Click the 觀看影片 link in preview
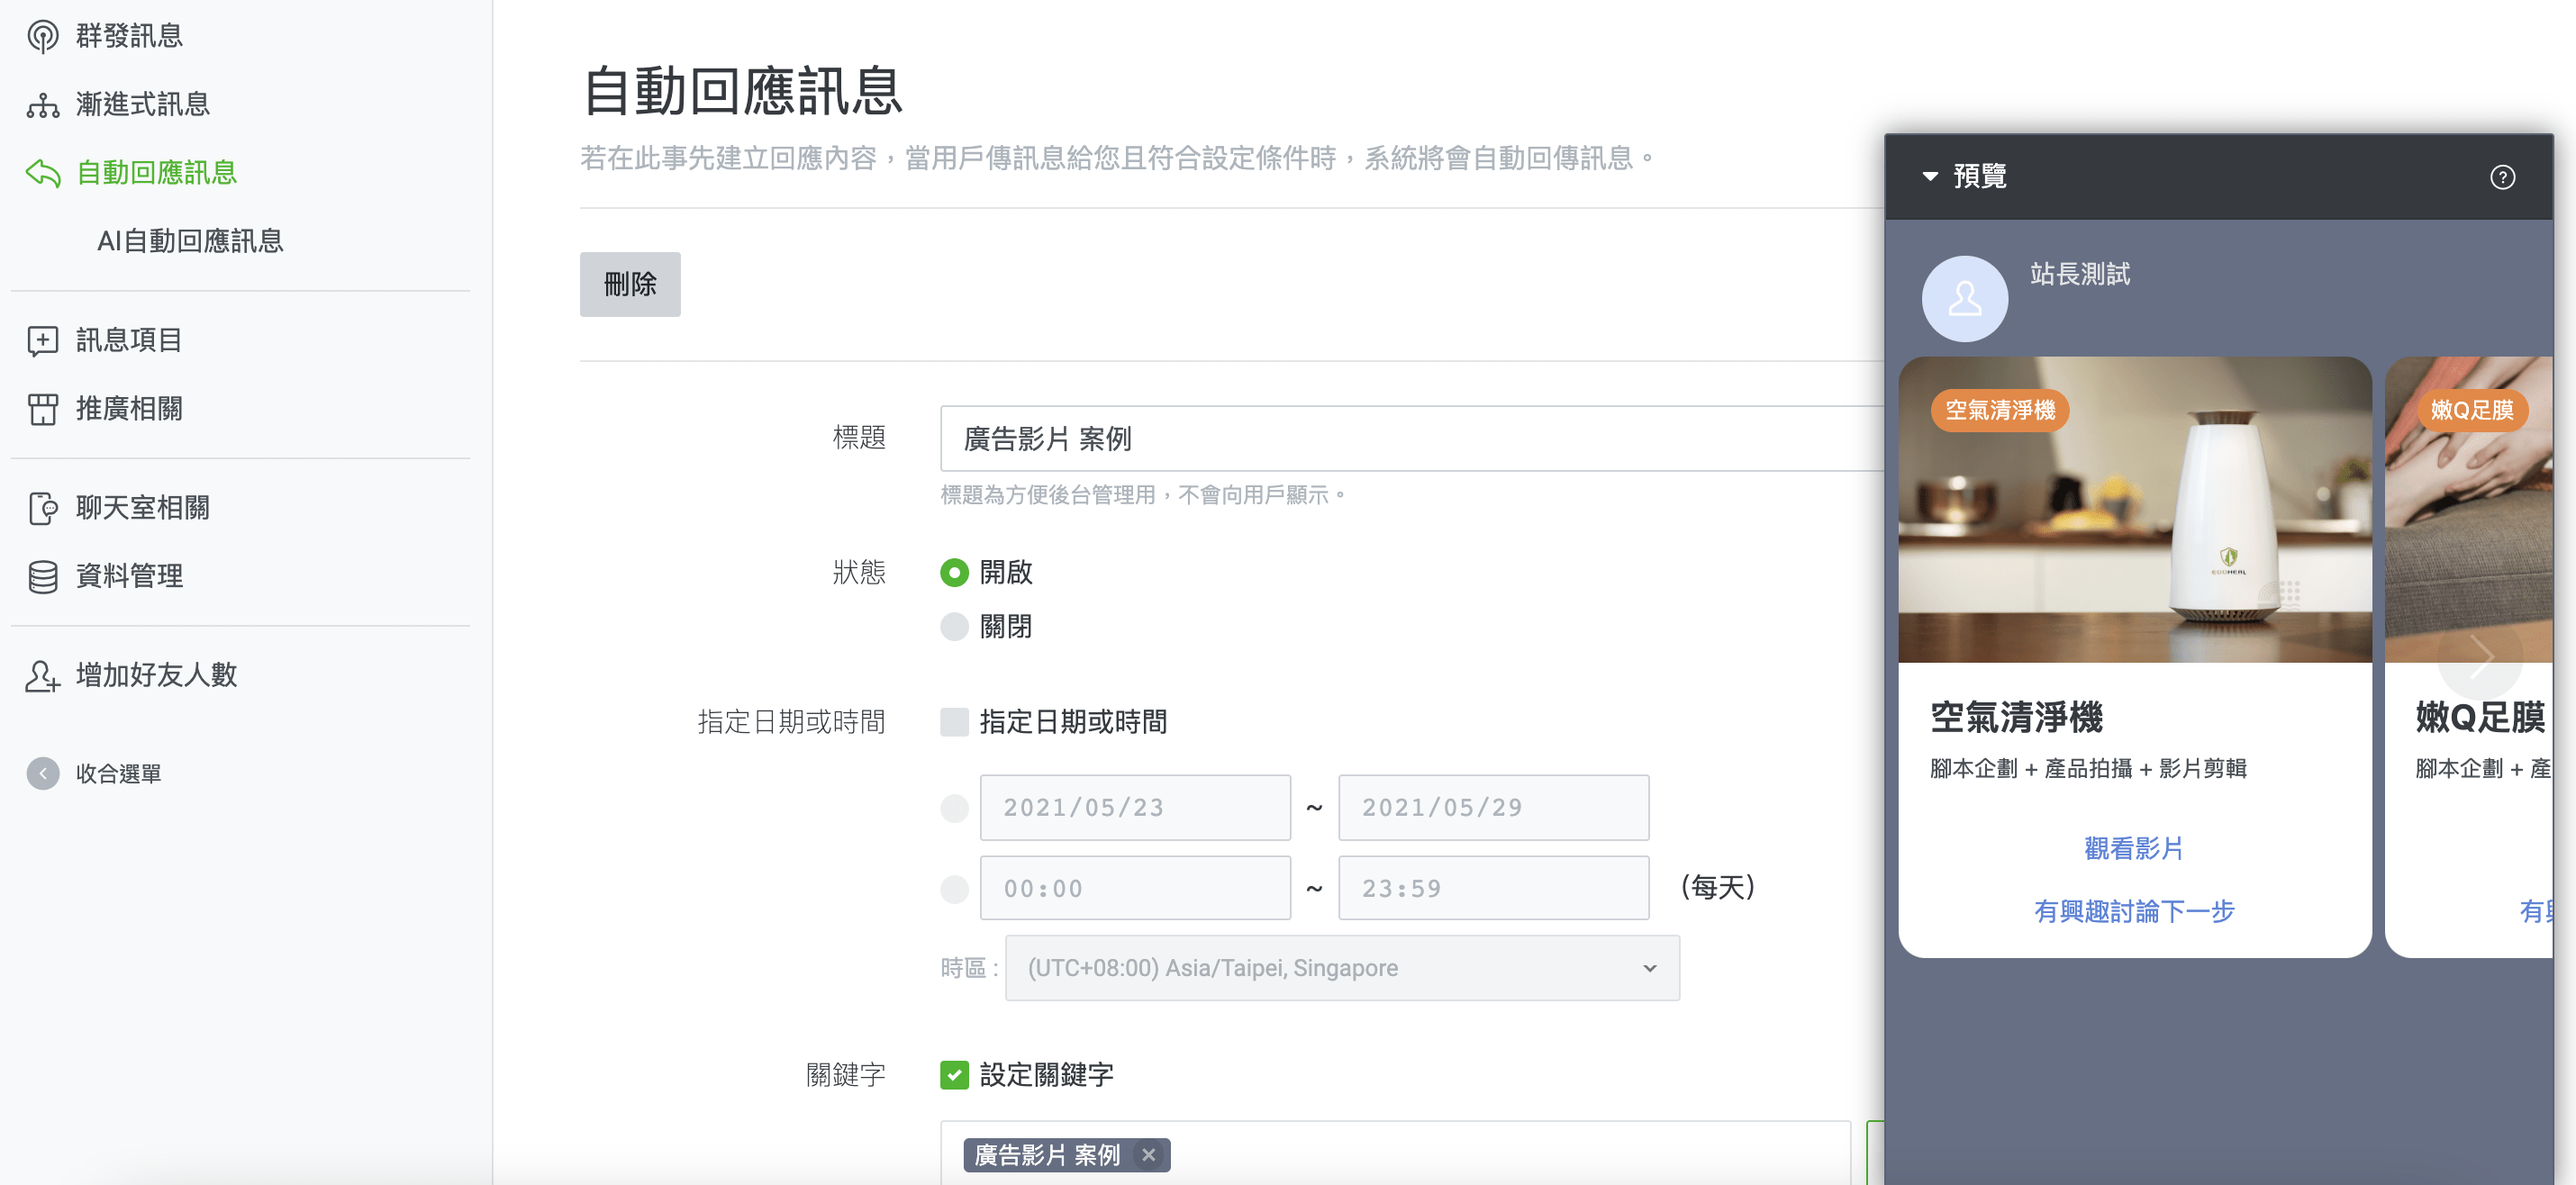The image size is (2576, 1185). tap(2133, 848)
